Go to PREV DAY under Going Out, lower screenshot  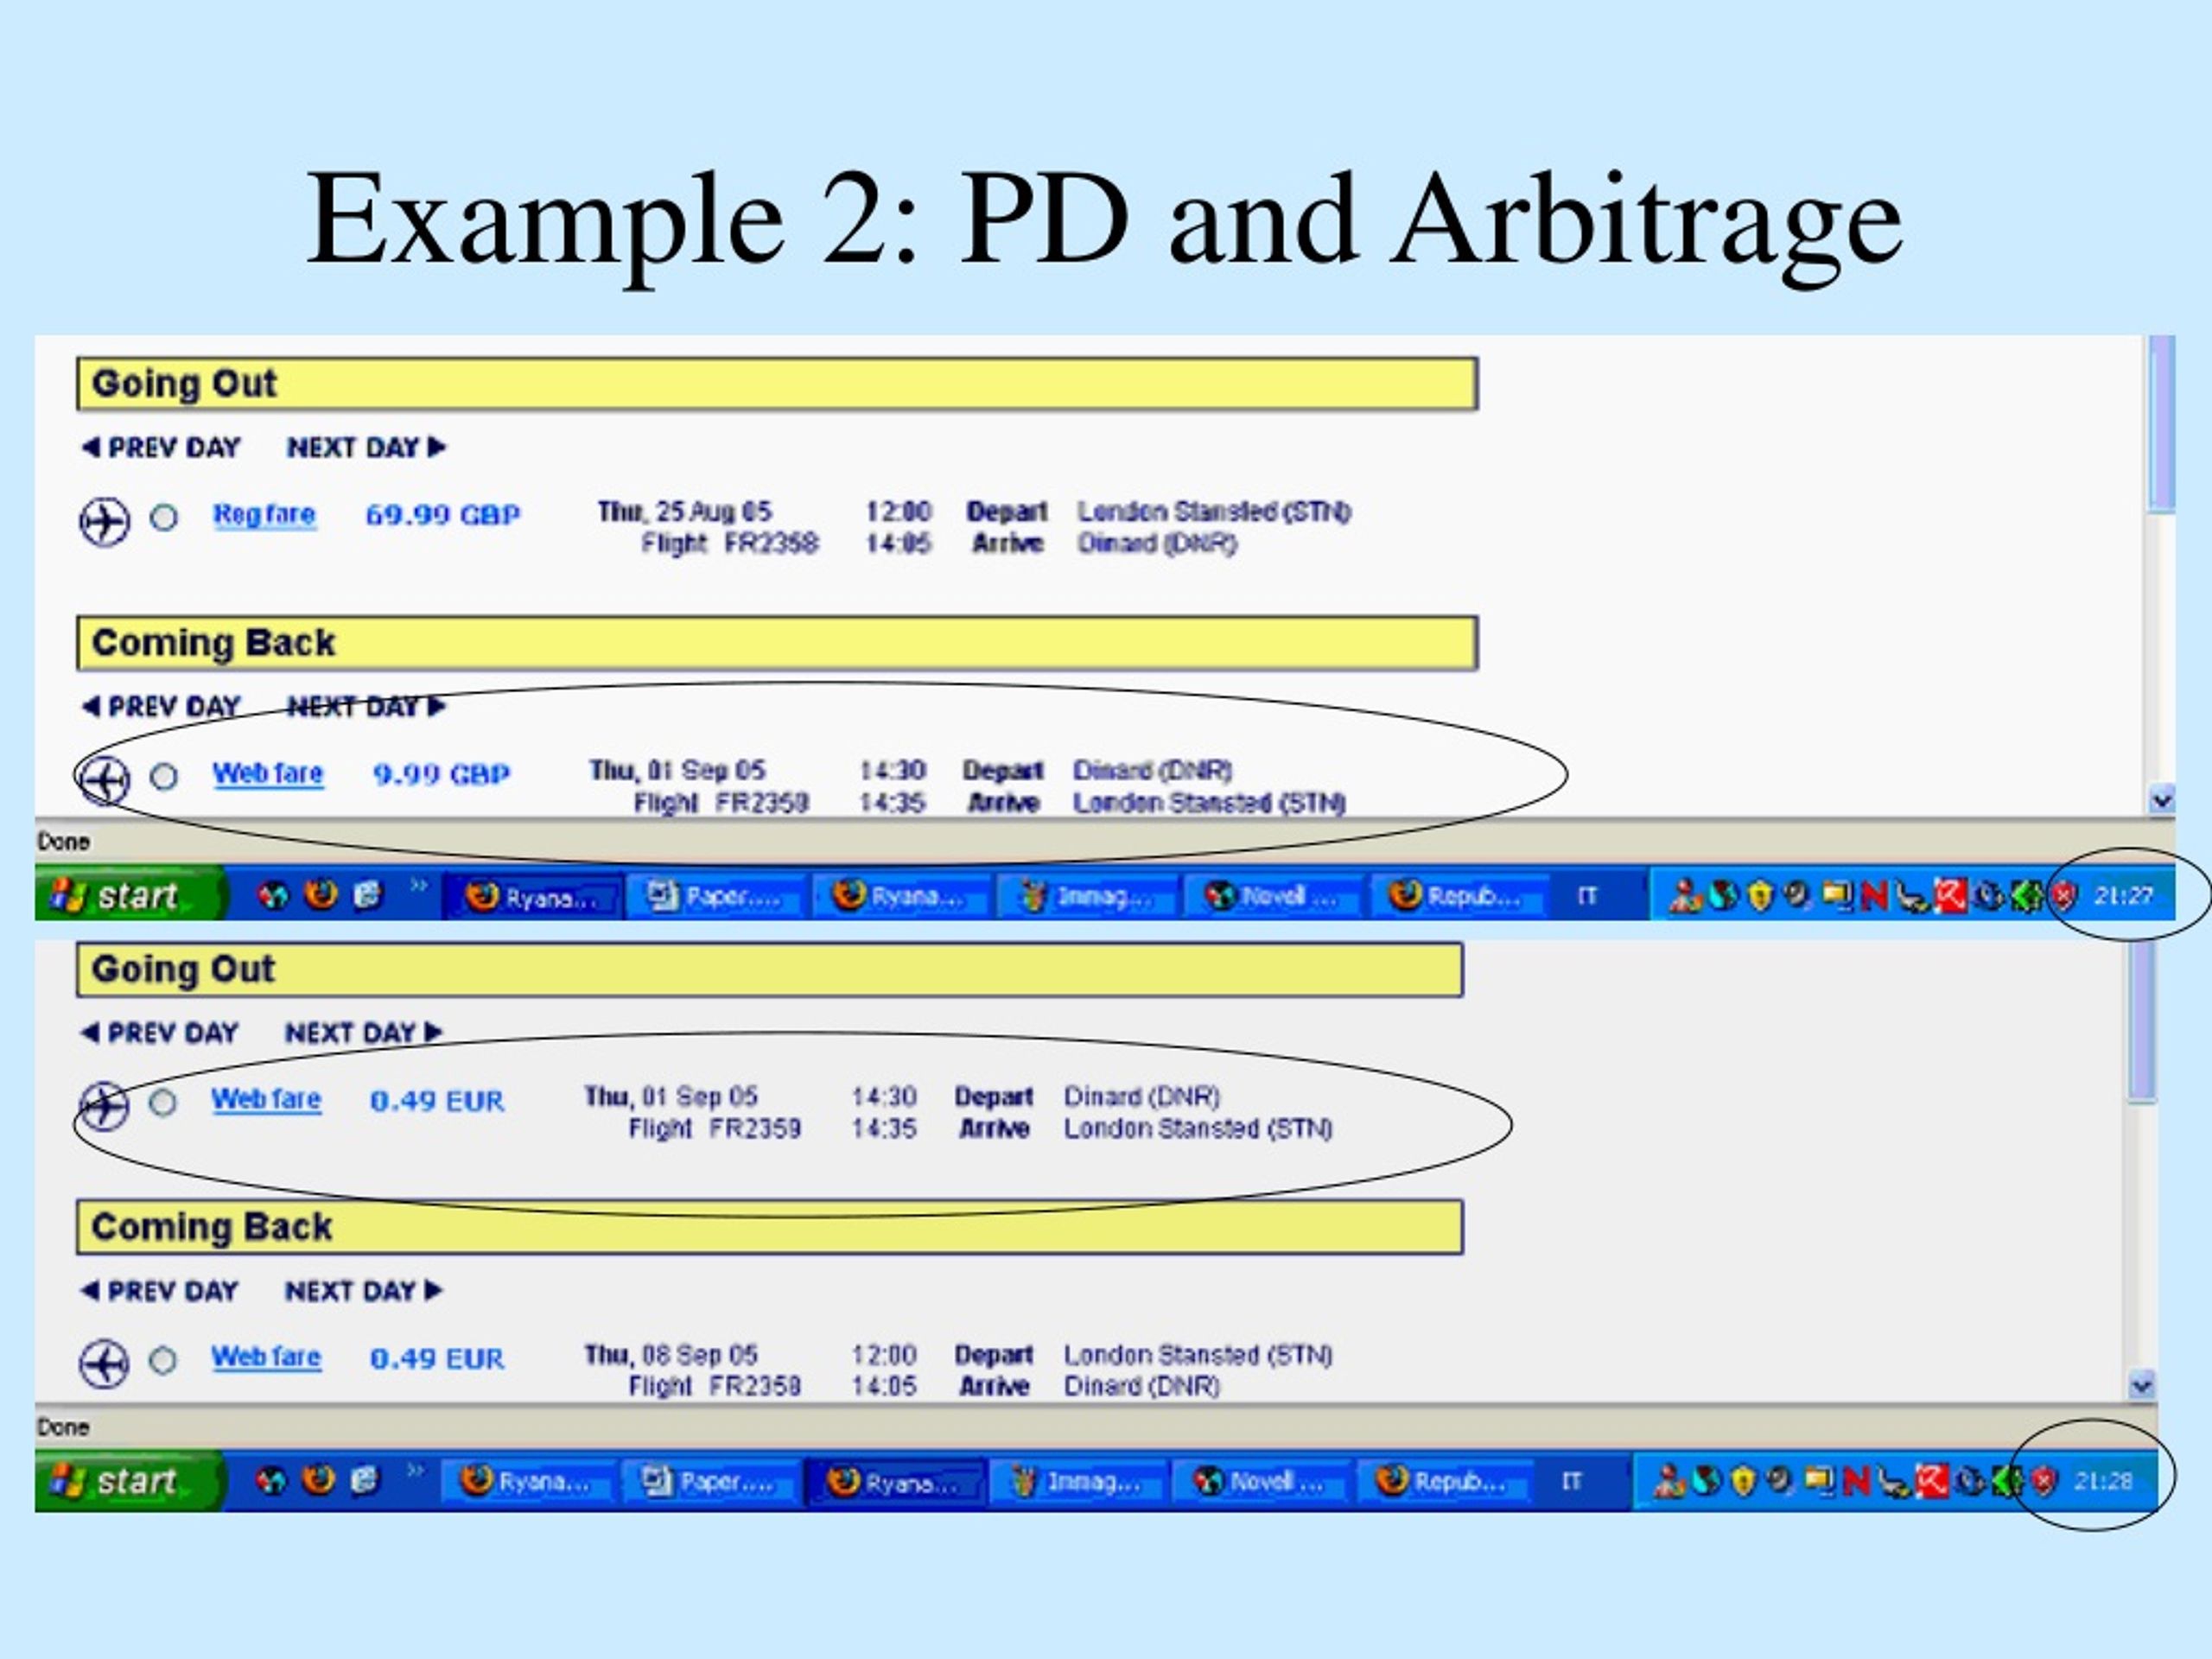(159, 1033)
